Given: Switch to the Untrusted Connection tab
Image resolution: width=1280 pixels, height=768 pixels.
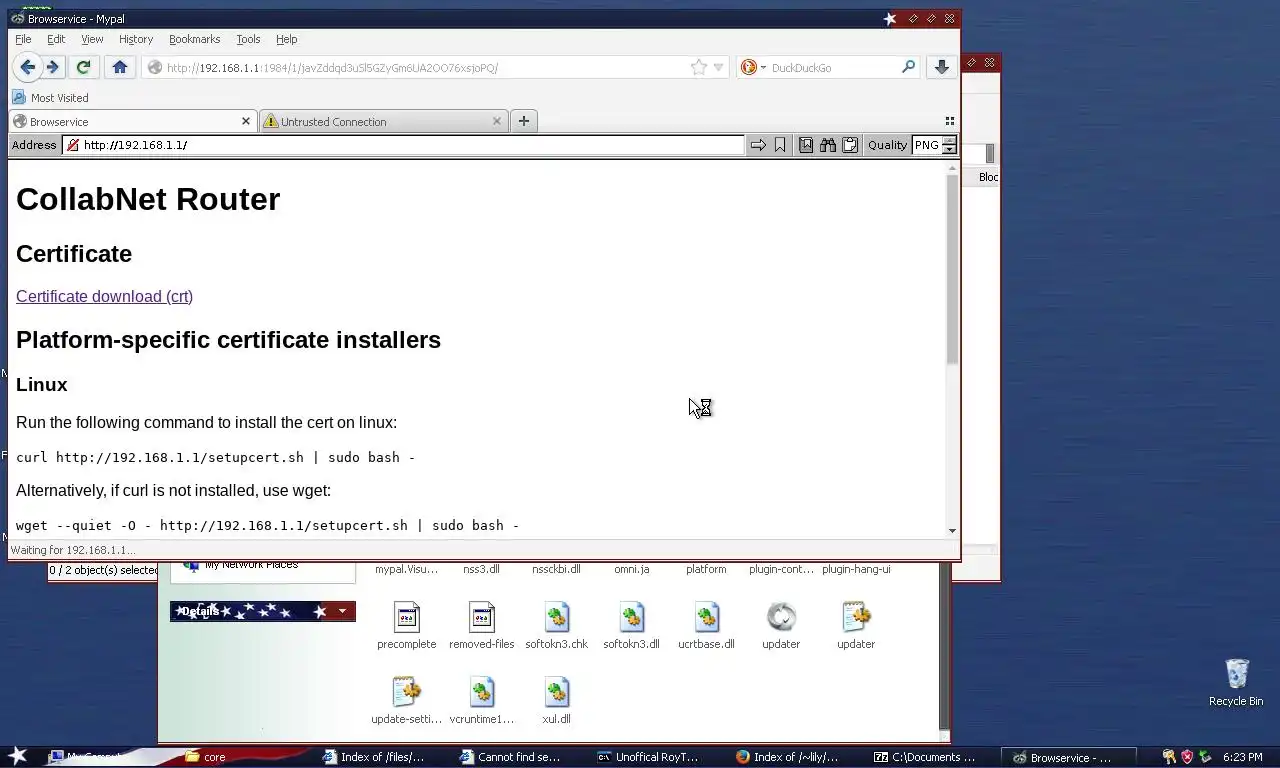Looking at the screenshot, I should coord(383,121).
